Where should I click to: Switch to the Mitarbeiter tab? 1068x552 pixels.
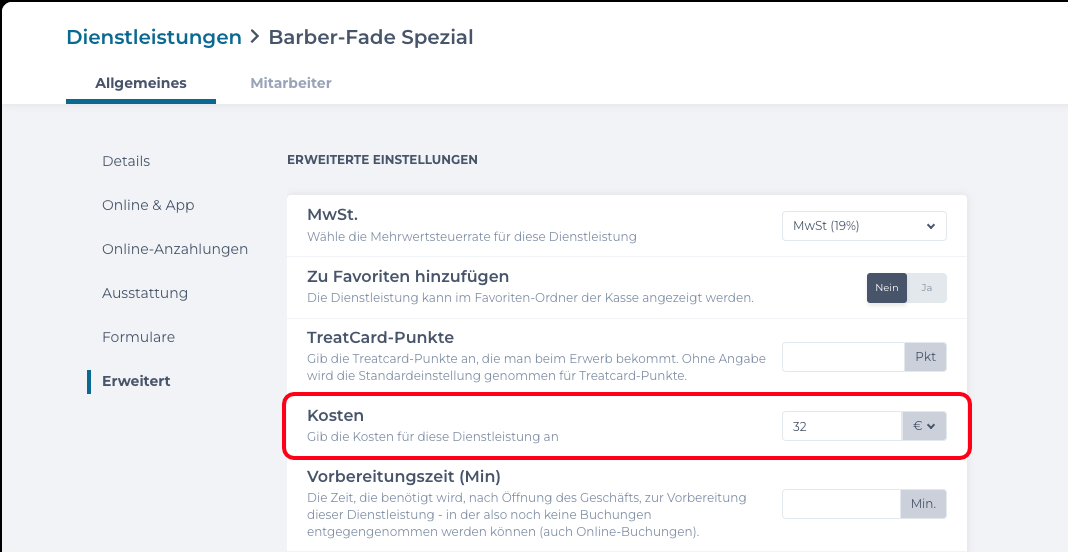click(x=291, y=83)
